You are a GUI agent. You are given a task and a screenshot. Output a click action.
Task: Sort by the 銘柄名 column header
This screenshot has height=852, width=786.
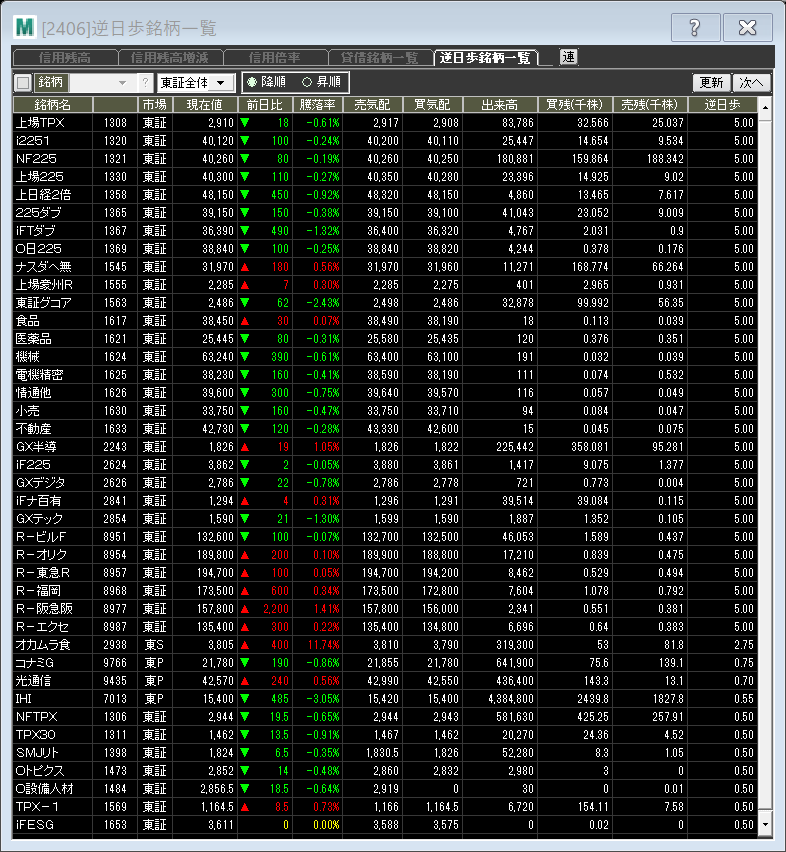tap(53, 105)
